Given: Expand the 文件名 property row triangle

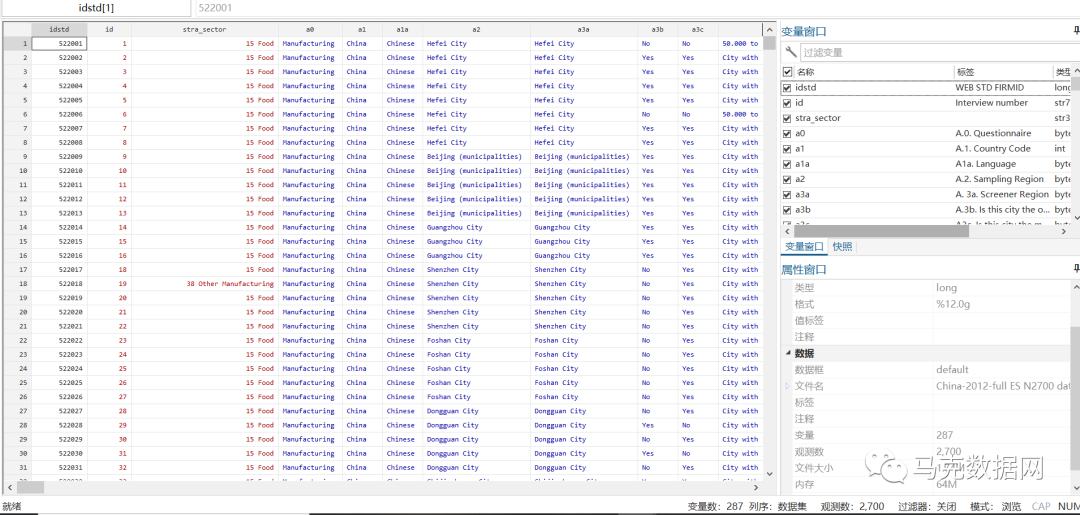Looking at the screenshot, I should click(788, 386).
